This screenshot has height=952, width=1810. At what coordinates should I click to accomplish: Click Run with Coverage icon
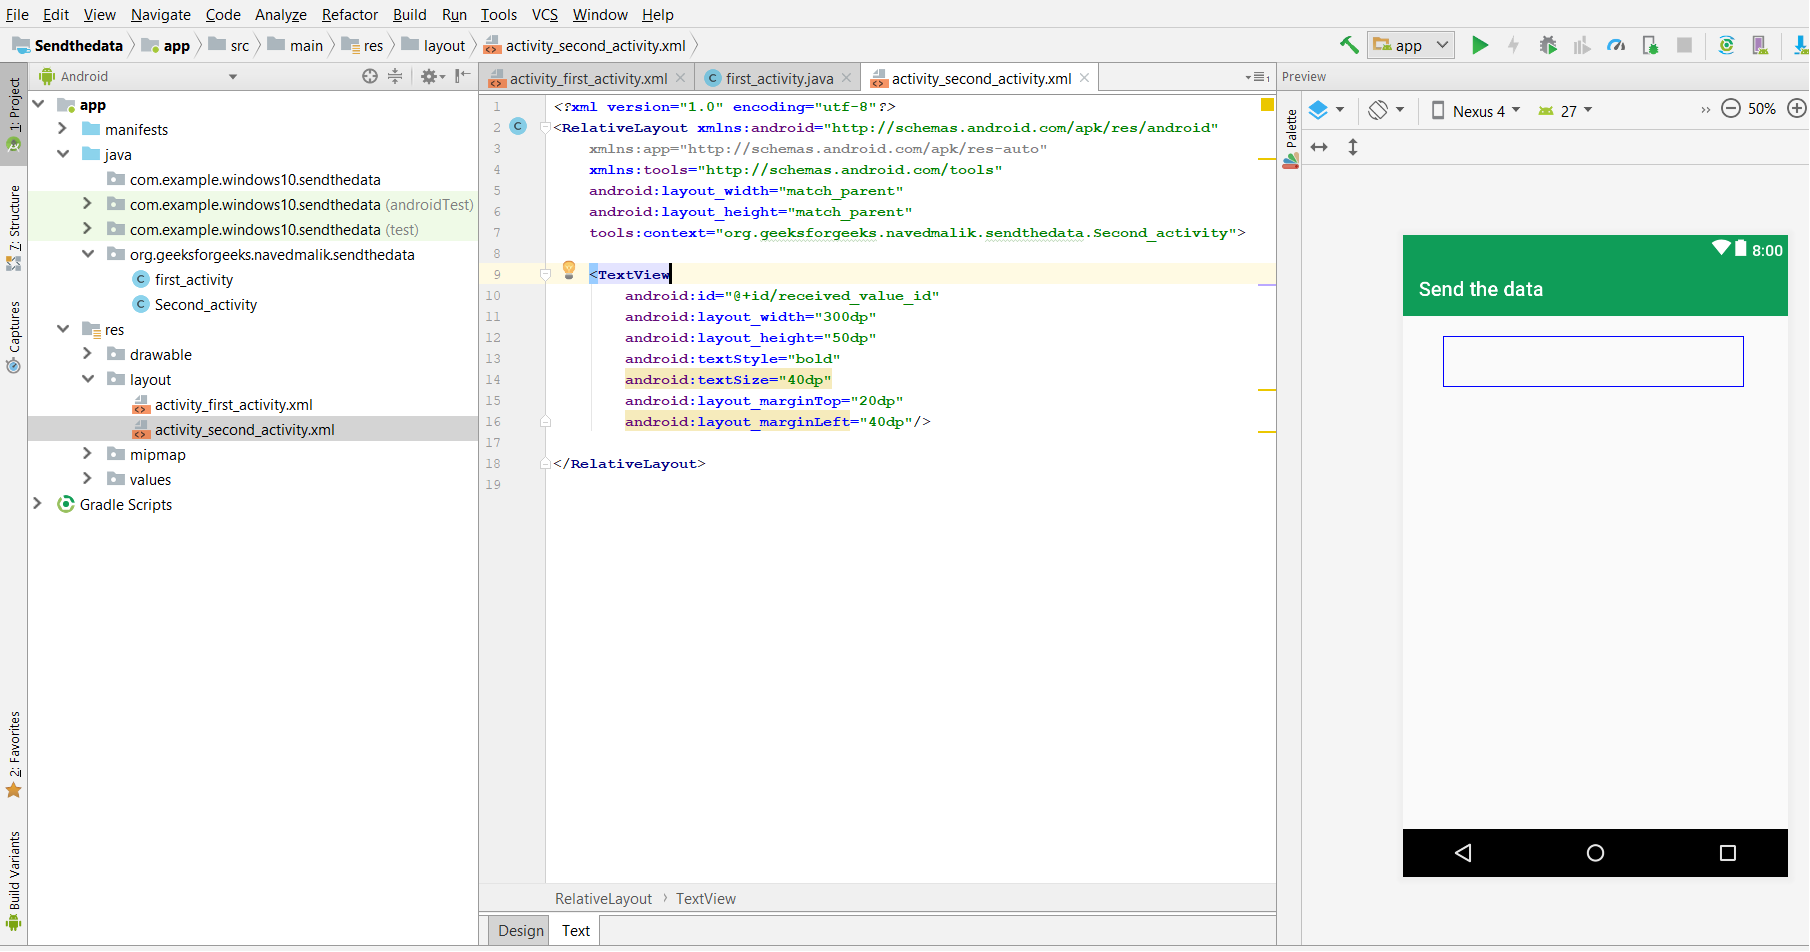(1582, 45)
